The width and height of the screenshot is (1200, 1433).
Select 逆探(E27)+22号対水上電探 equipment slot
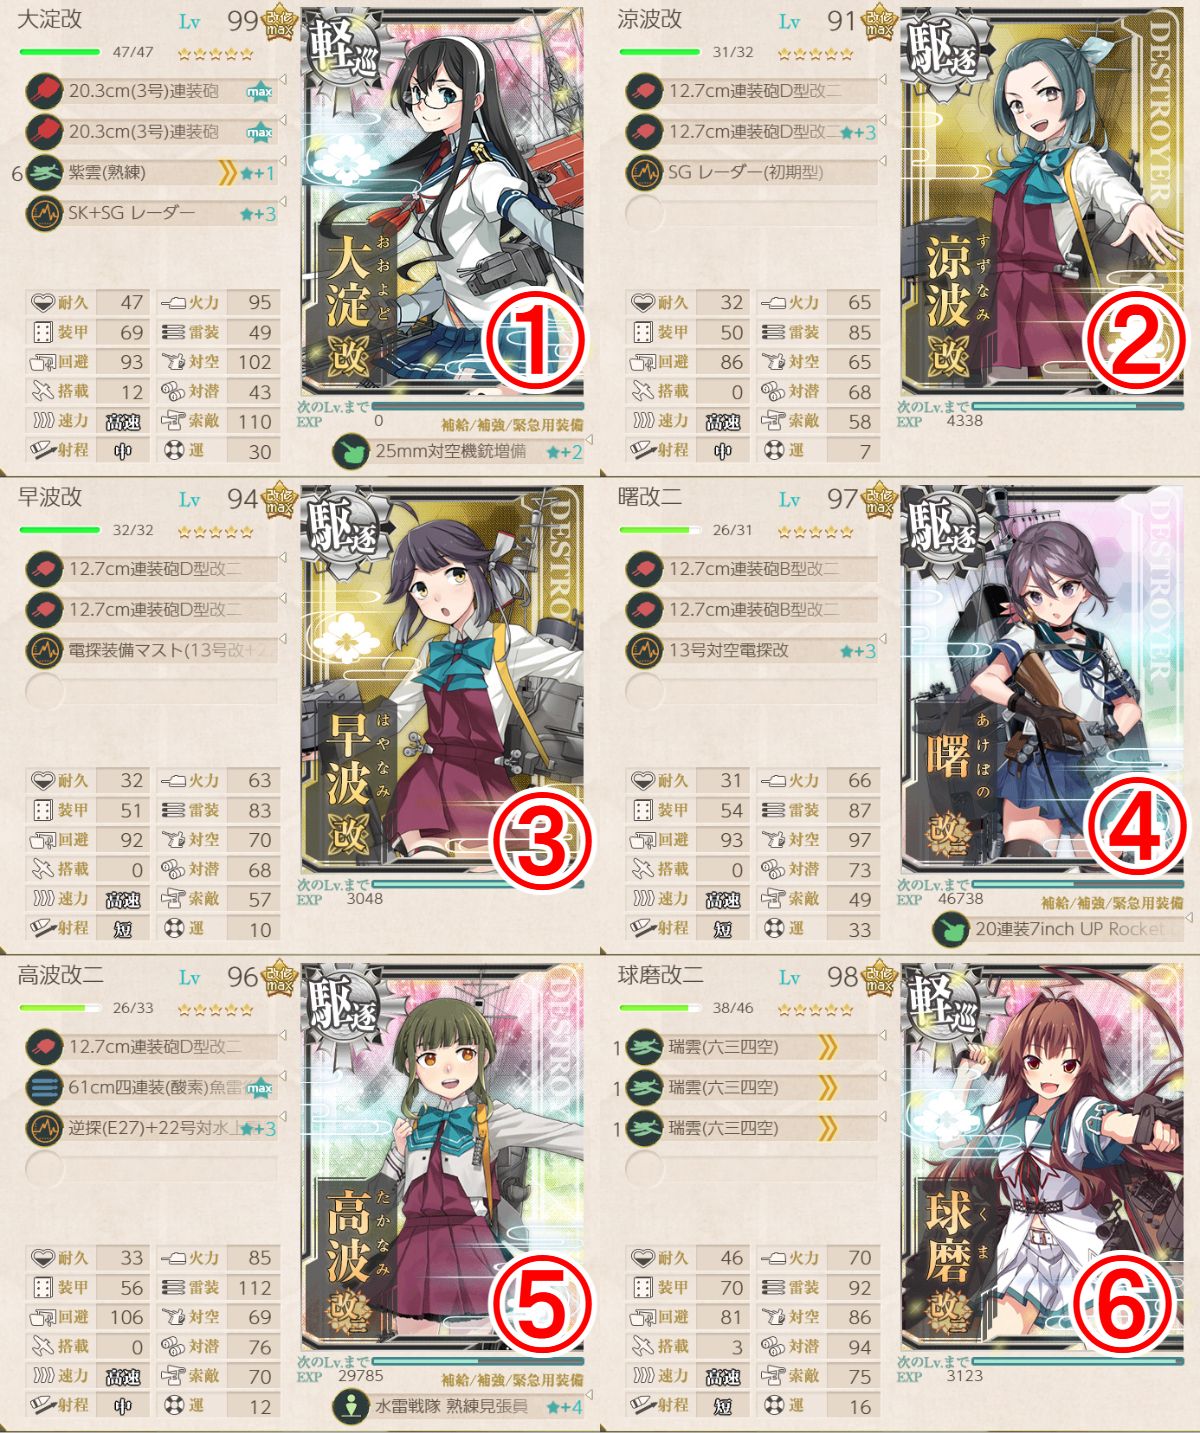[x=151, y=1128]
